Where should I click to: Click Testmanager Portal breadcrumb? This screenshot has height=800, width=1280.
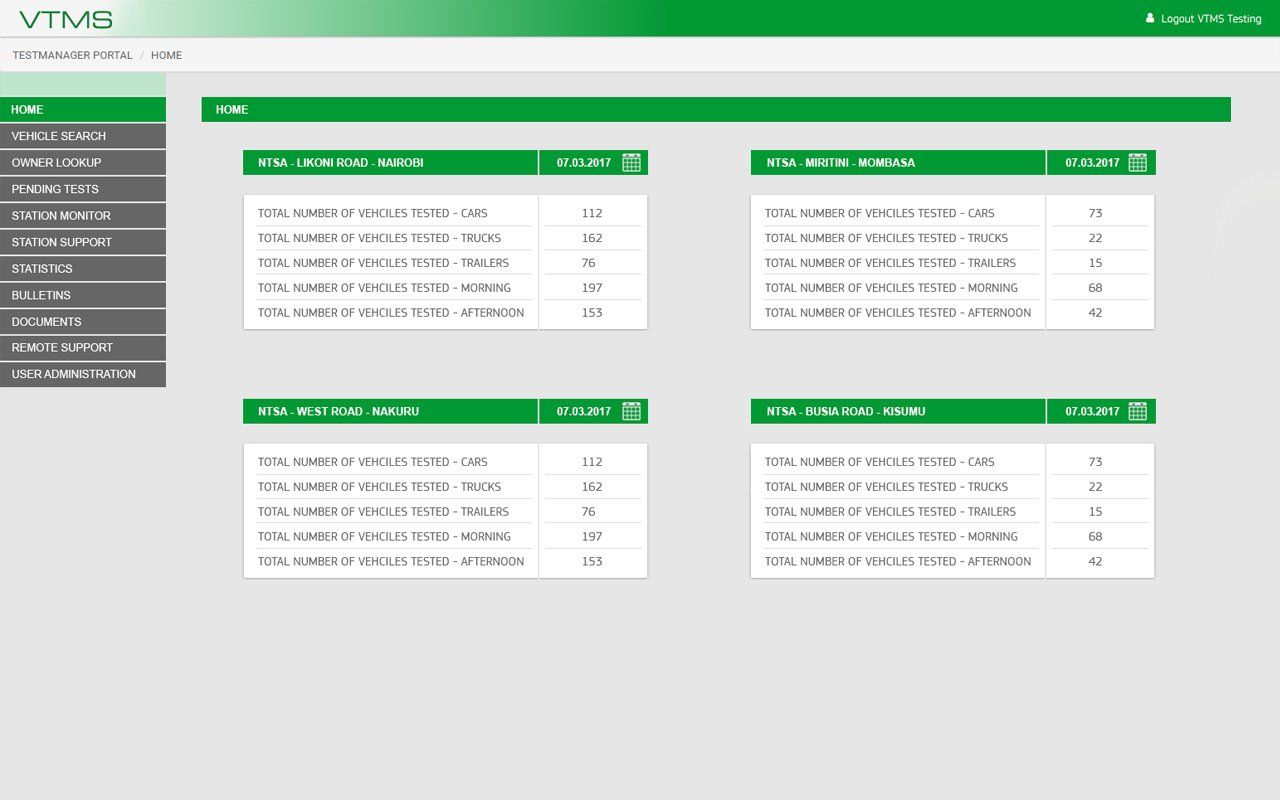coord(72,55)
